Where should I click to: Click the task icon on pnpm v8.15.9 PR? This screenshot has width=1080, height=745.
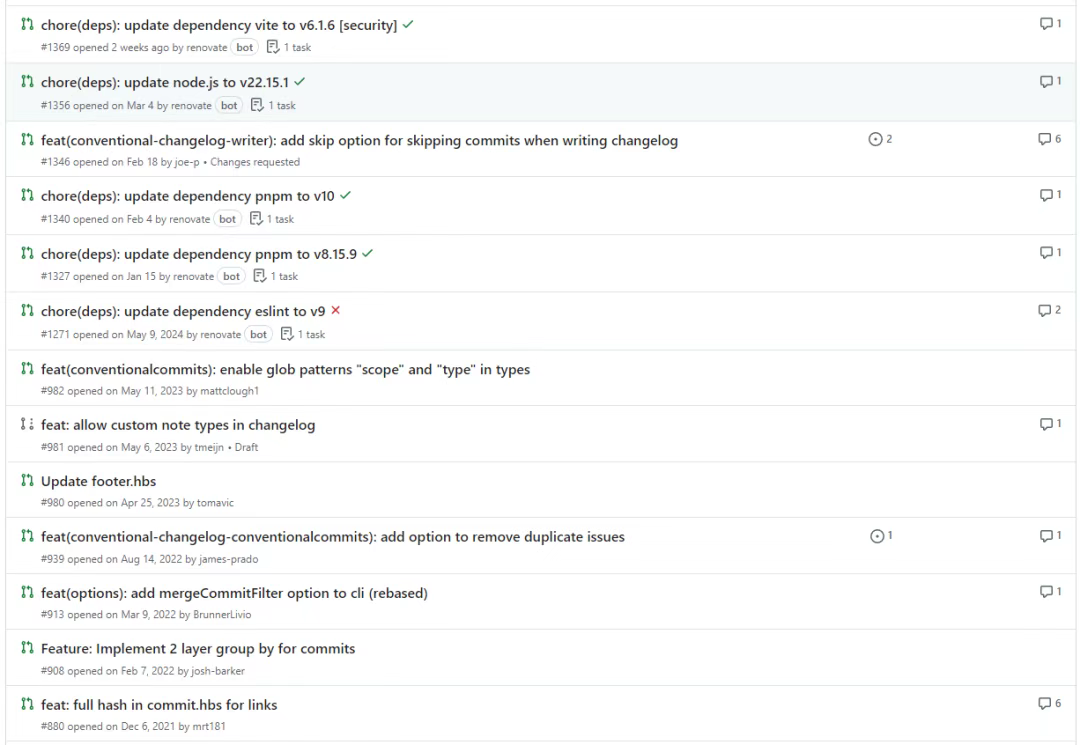click(x=260, y=275)
